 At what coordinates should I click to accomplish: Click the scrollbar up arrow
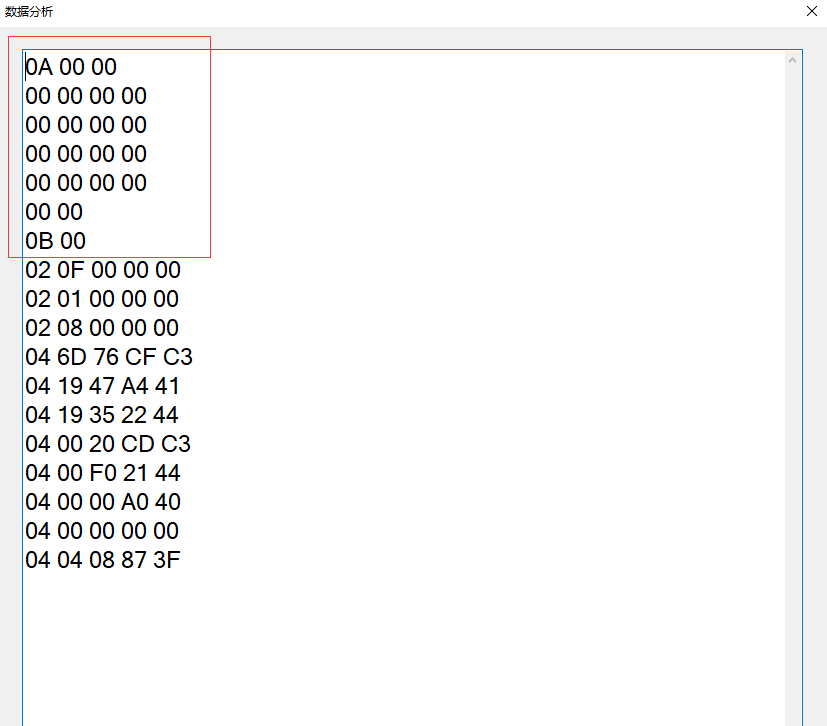click(792, 61)
